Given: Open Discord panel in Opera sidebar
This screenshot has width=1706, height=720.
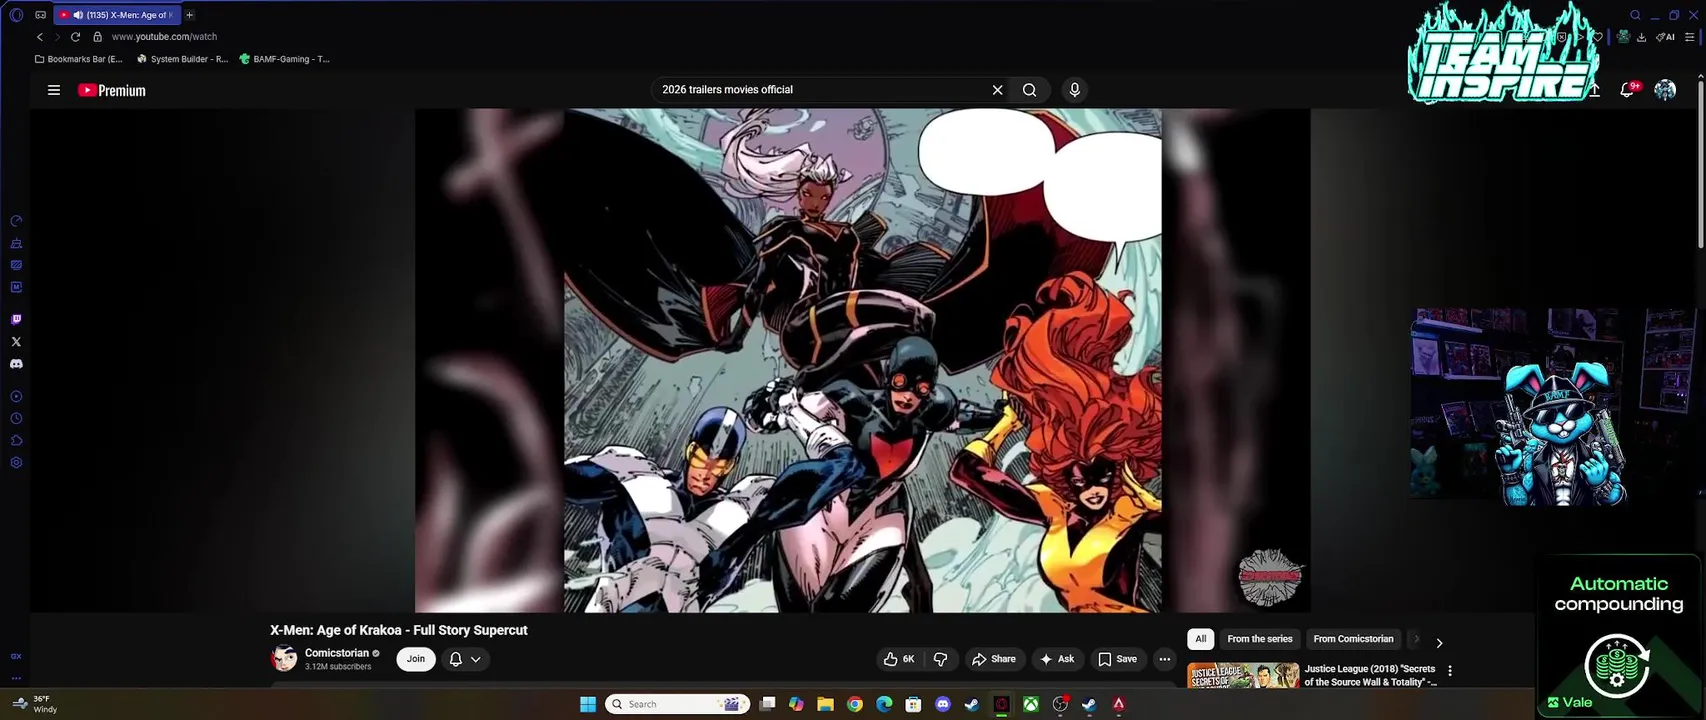Looking at the screenshot, I should (16, 364).
